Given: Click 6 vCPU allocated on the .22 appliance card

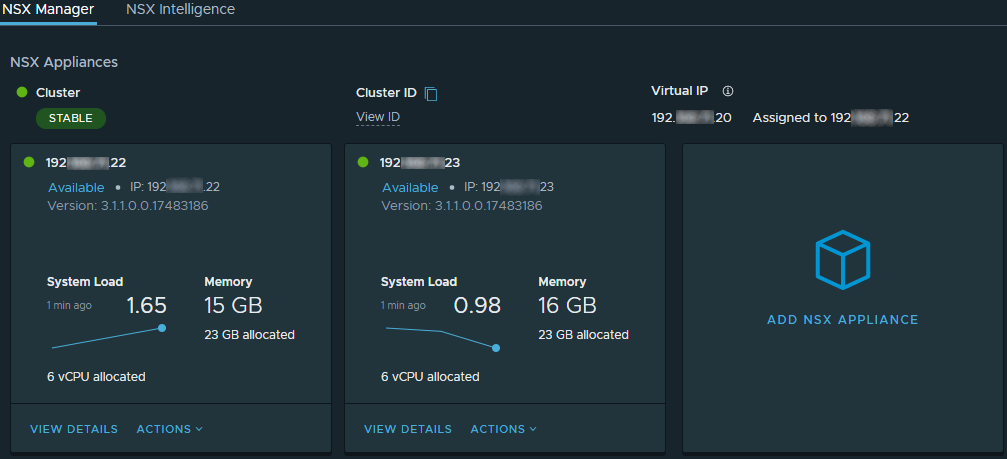Looking at the screenshot, I should [x=96, y=377].
